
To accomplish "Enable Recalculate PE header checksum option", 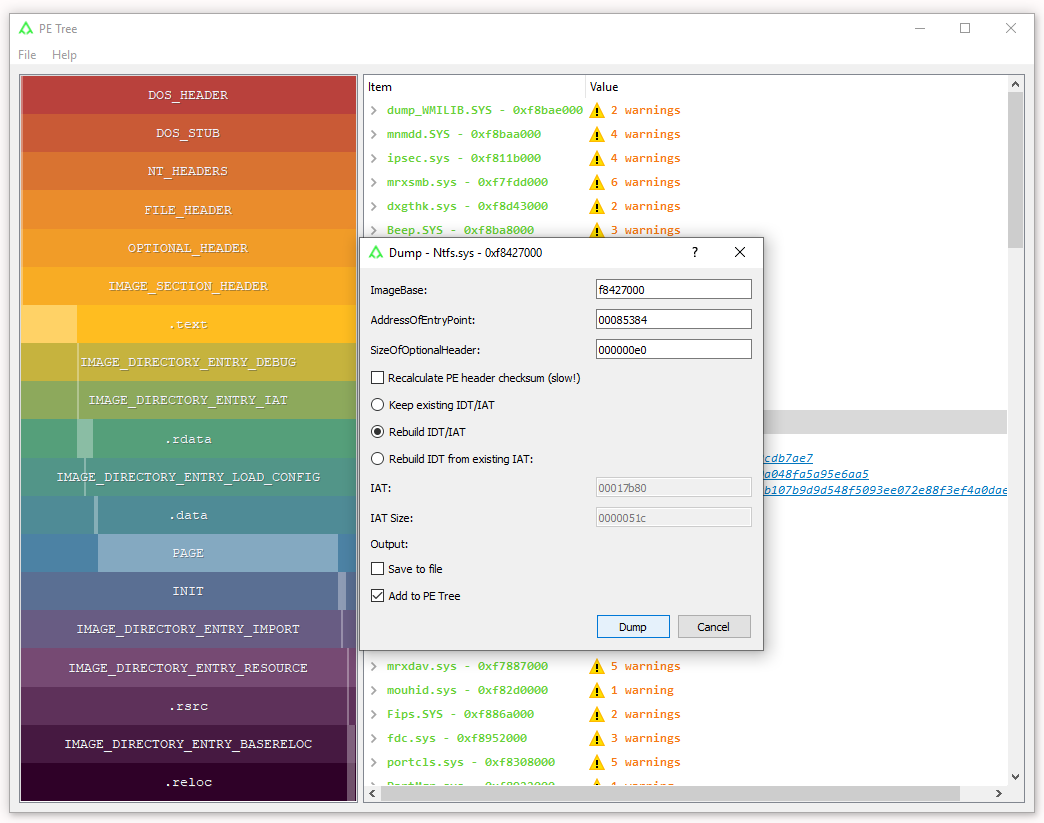I will [378, 378].
